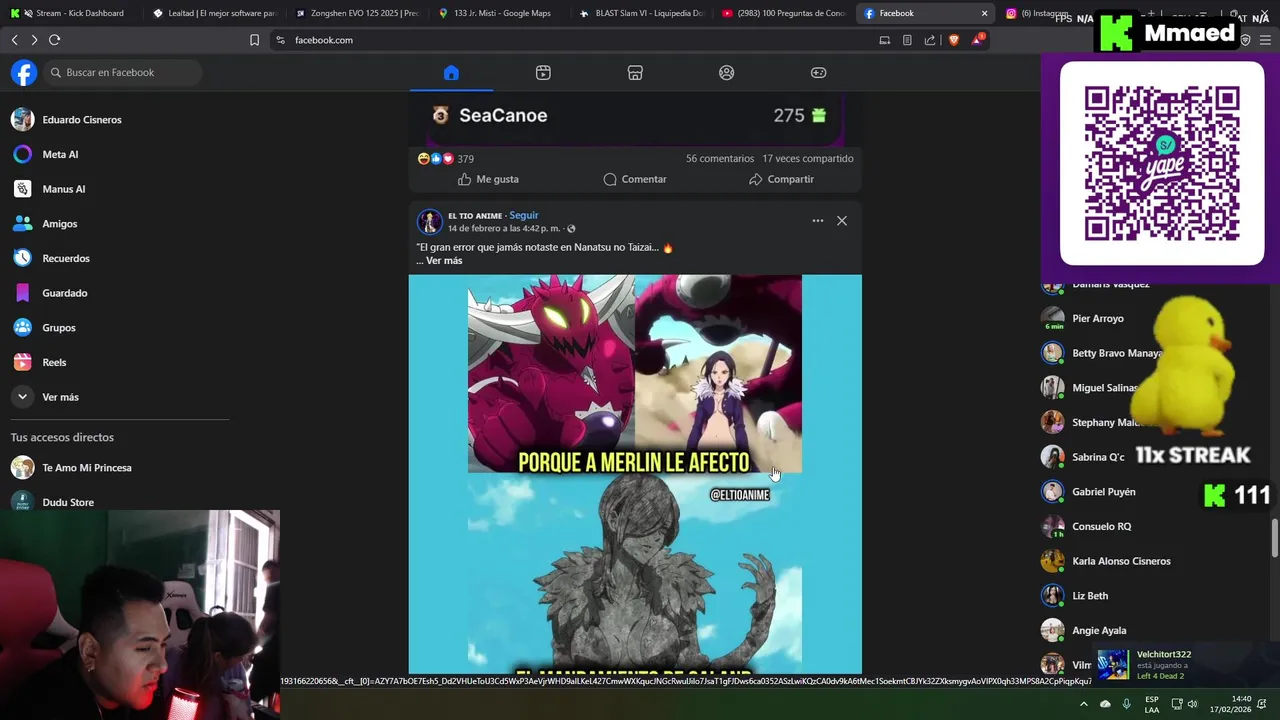Open the Groups icon in top navigation

tap(727, 73)
